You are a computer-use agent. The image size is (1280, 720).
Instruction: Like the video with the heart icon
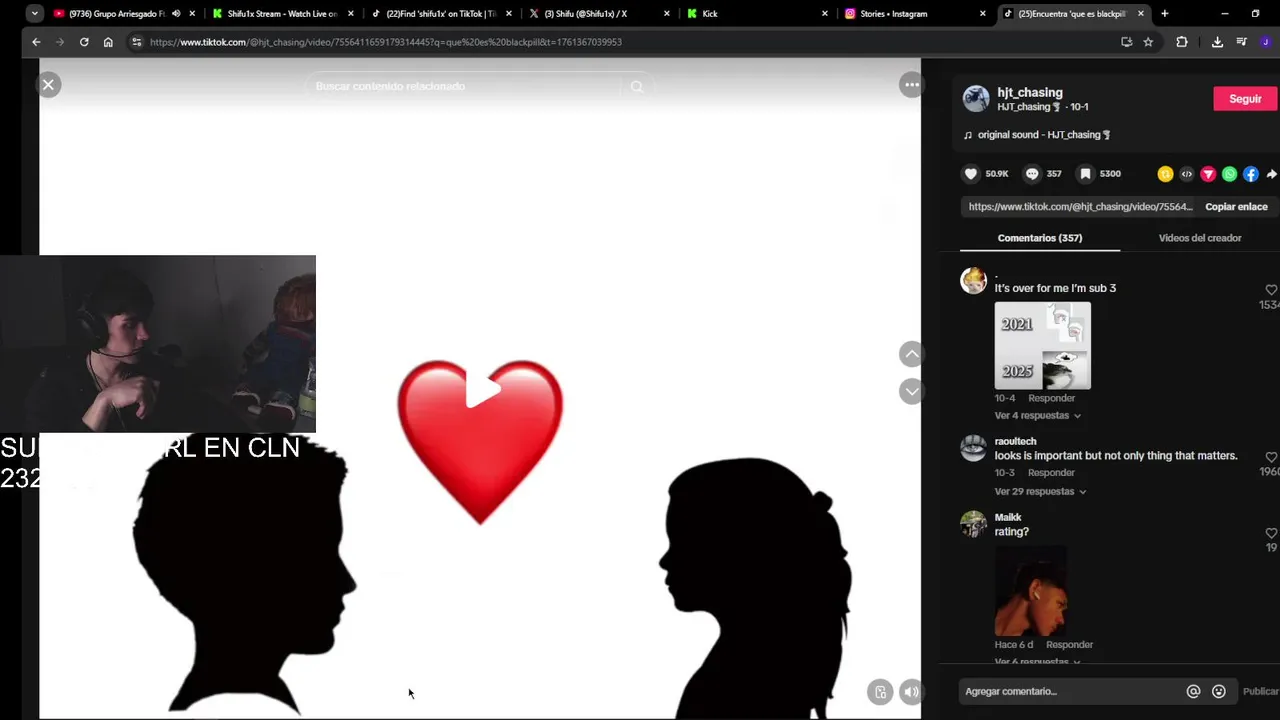coord(970,174)
